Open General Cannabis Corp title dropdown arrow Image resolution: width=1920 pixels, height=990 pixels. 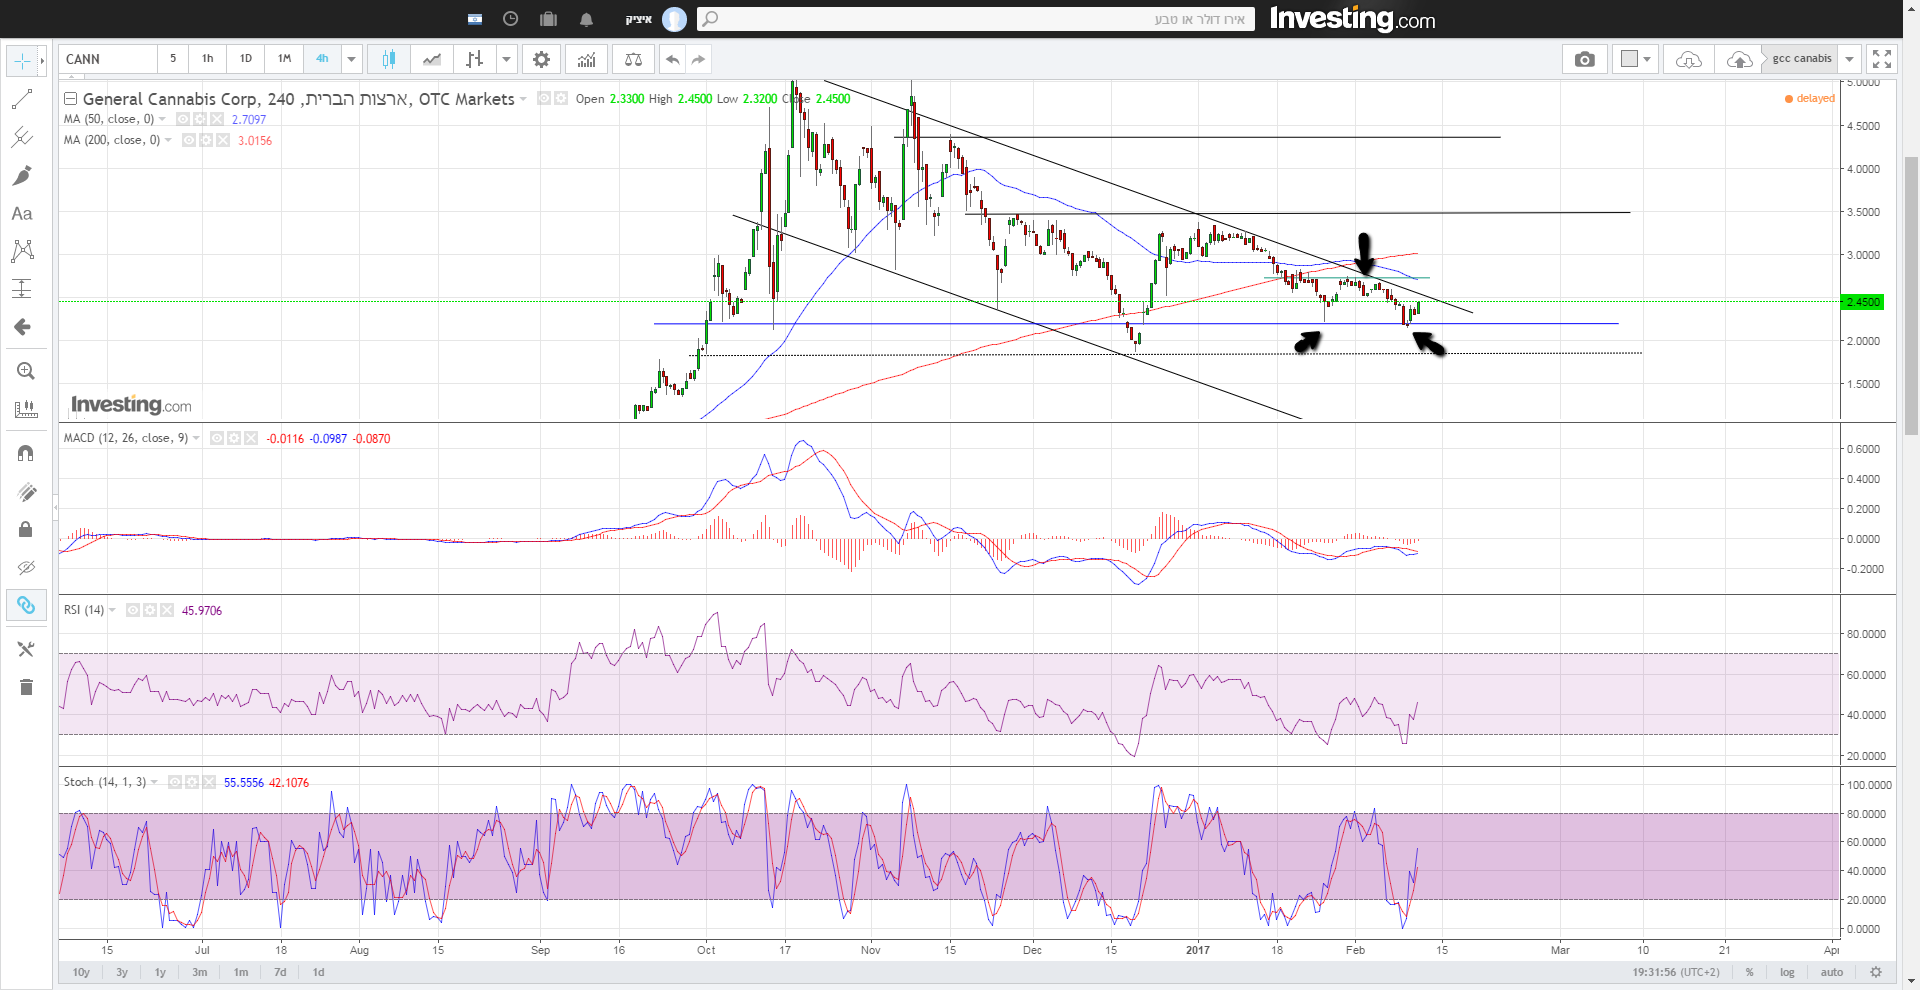[523, 99]
